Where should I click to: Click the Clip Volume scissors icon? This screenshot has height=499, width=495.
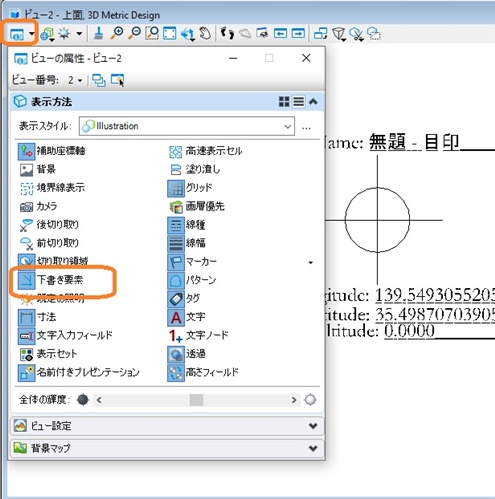click(356, 34)
